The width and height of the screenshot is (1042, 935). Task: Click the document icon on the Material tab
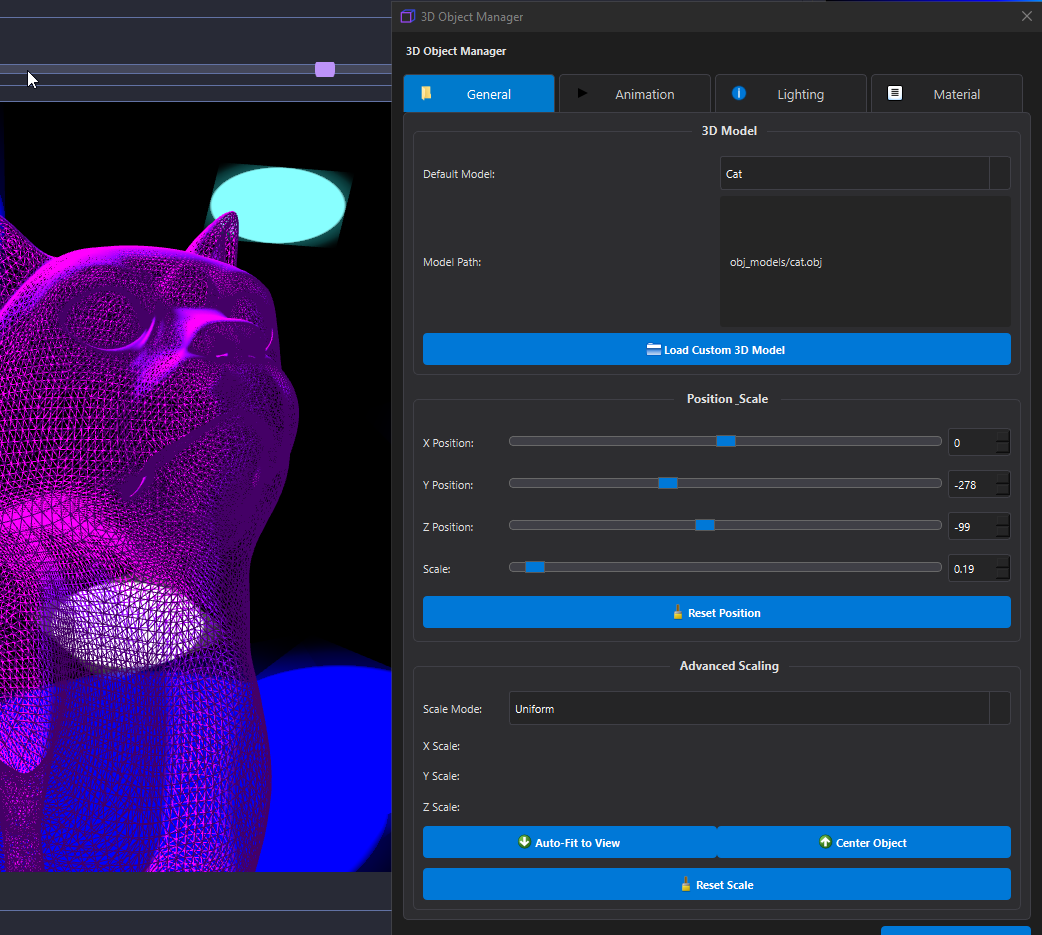893,93
